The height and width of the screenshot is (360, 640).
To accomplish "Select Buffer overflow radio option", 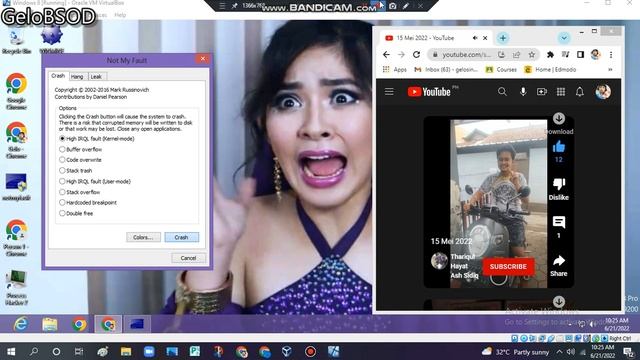I will coord(62,149).
